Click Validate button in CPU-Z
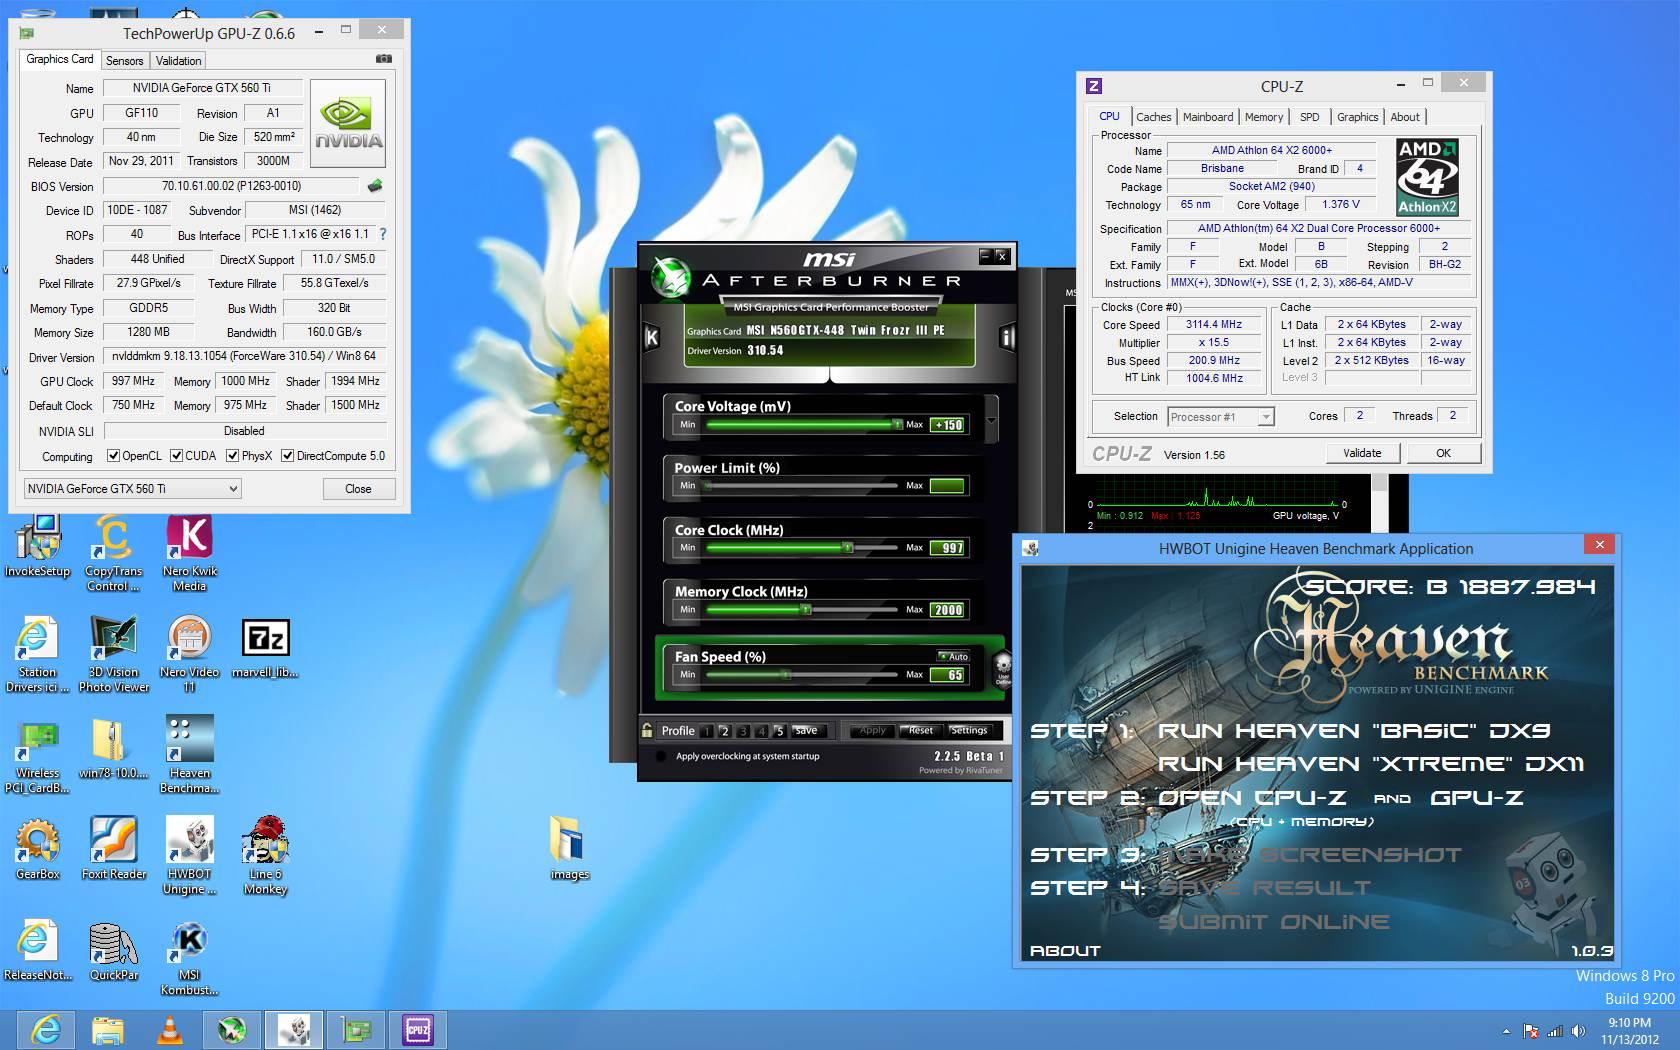The height and width of the screenshot is (1050, 1680). point(1362,453)
